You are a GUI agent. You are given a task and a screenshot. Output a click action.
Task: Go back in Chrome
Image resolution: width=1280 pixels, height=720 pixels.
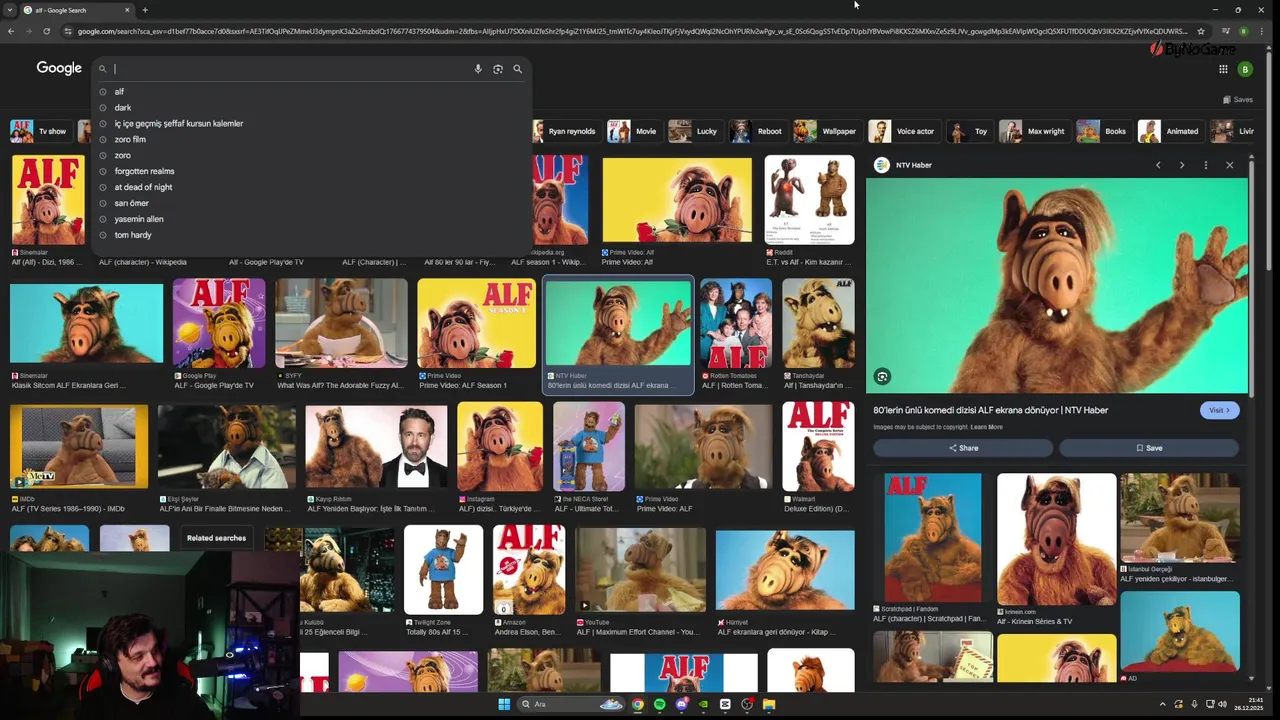coord(11,31)
